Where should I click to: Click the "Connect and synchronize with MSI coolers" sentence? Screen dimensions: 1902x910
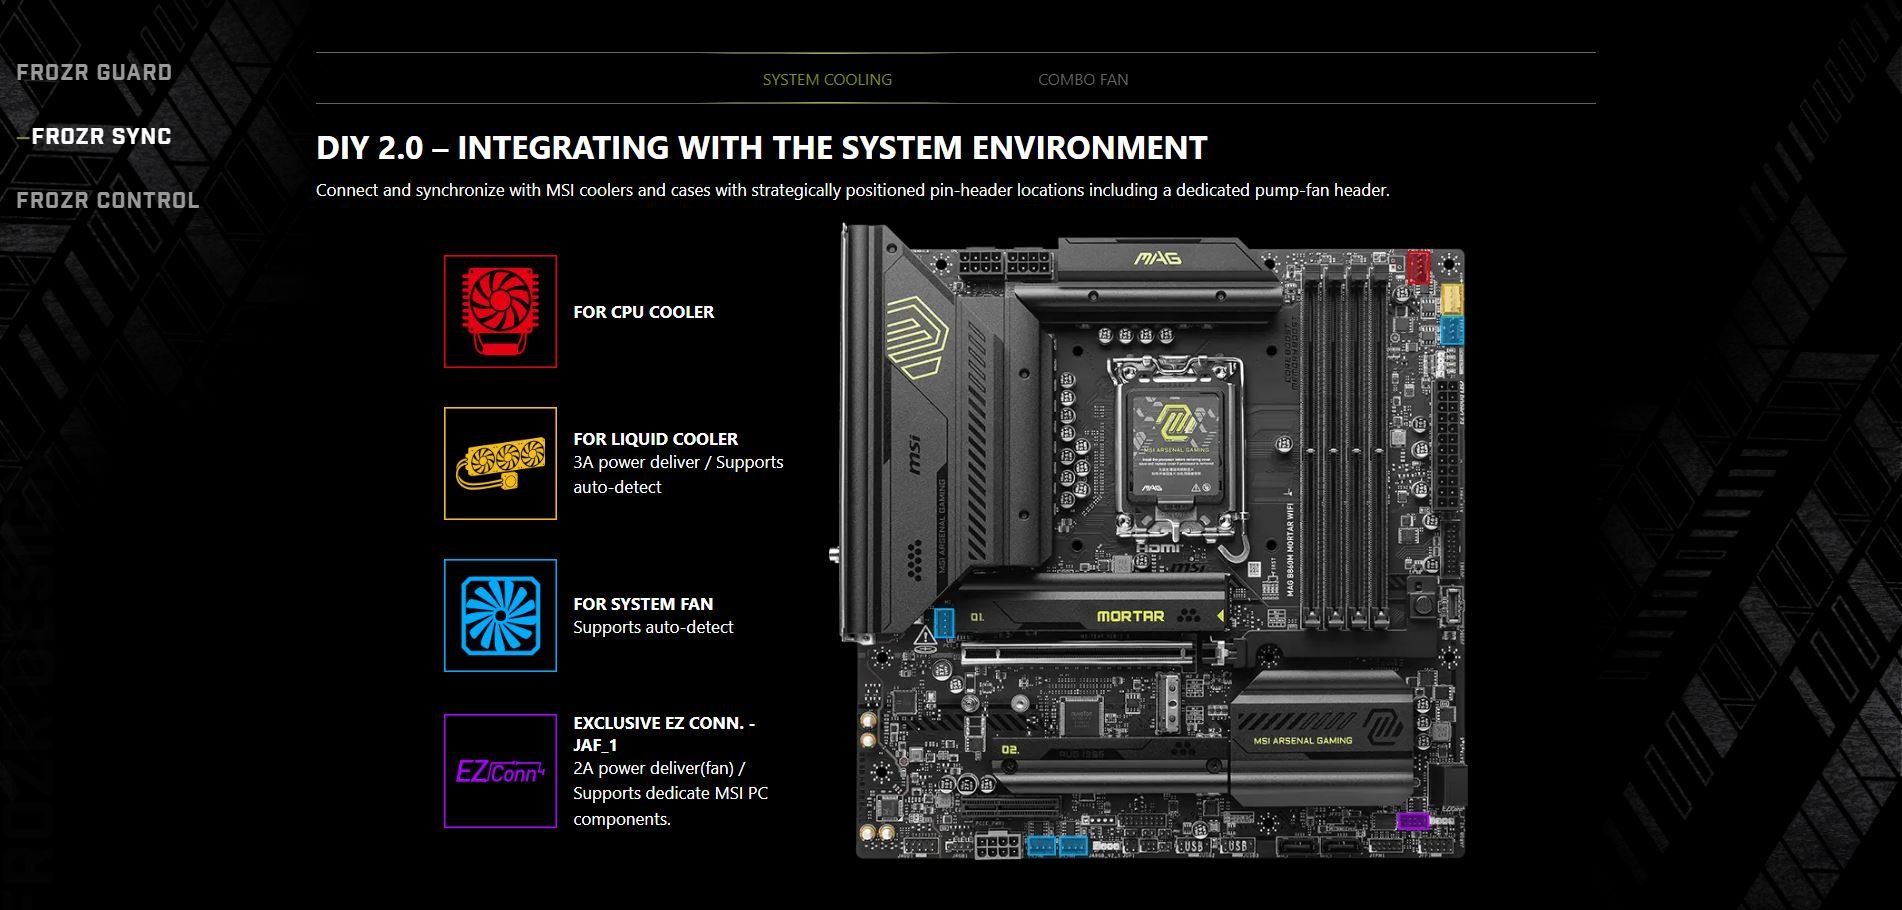pyautogui.click(x=853, y=190)
